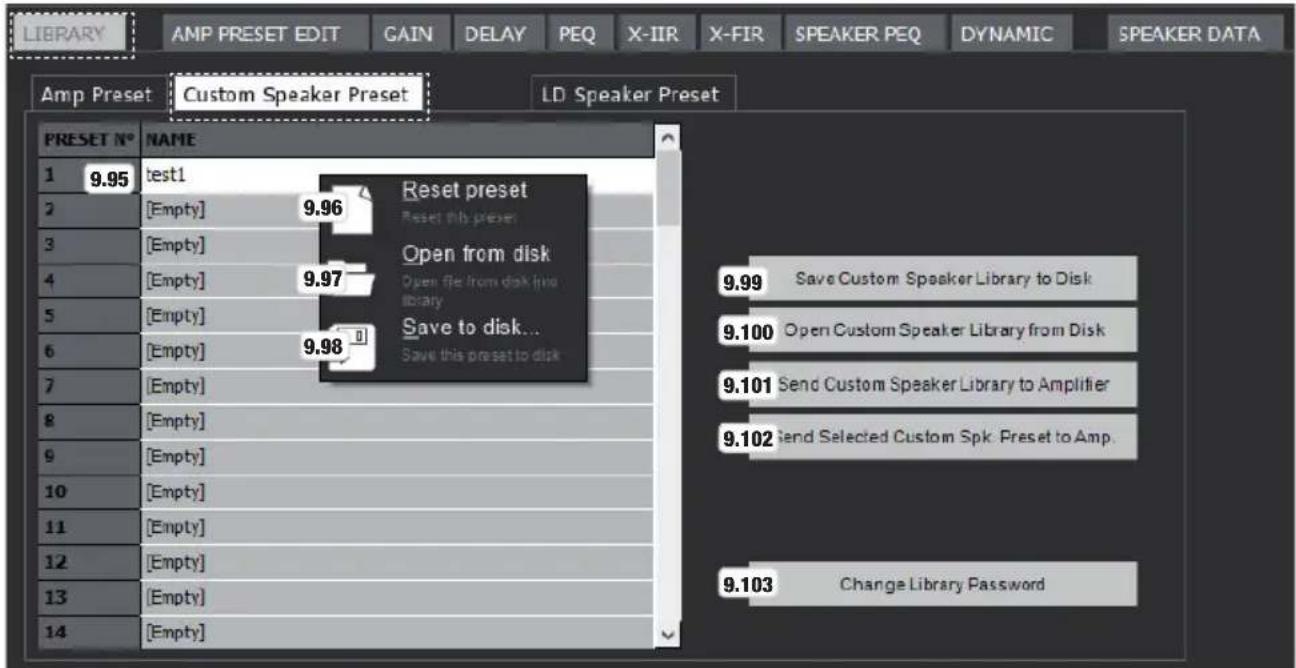Image resolution: width=1296 pixels, height=668 pixels.
Task: Click preset number cell 14
Action: coord(89,632)
